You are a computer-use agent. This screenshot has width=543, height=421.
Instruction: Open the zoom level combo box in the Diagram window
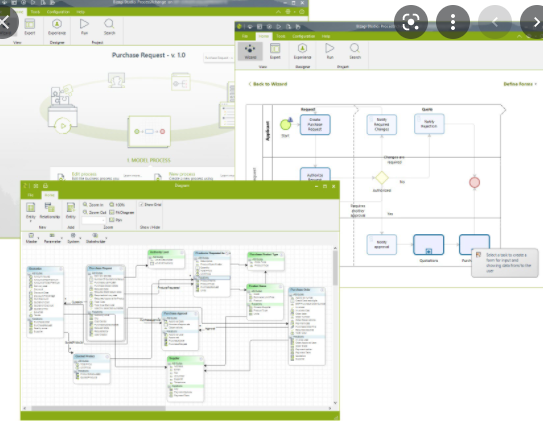(94, 220)
